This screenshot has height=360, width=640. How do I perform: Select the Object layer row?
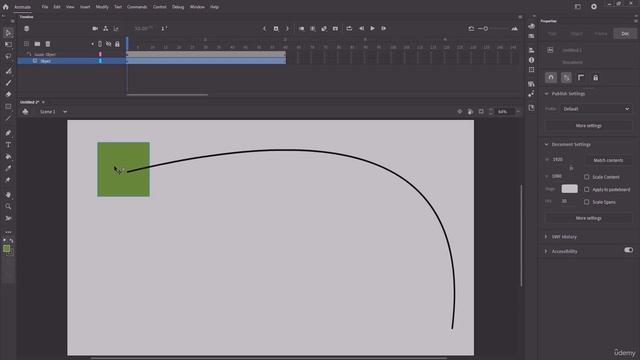tap(72, 61)
